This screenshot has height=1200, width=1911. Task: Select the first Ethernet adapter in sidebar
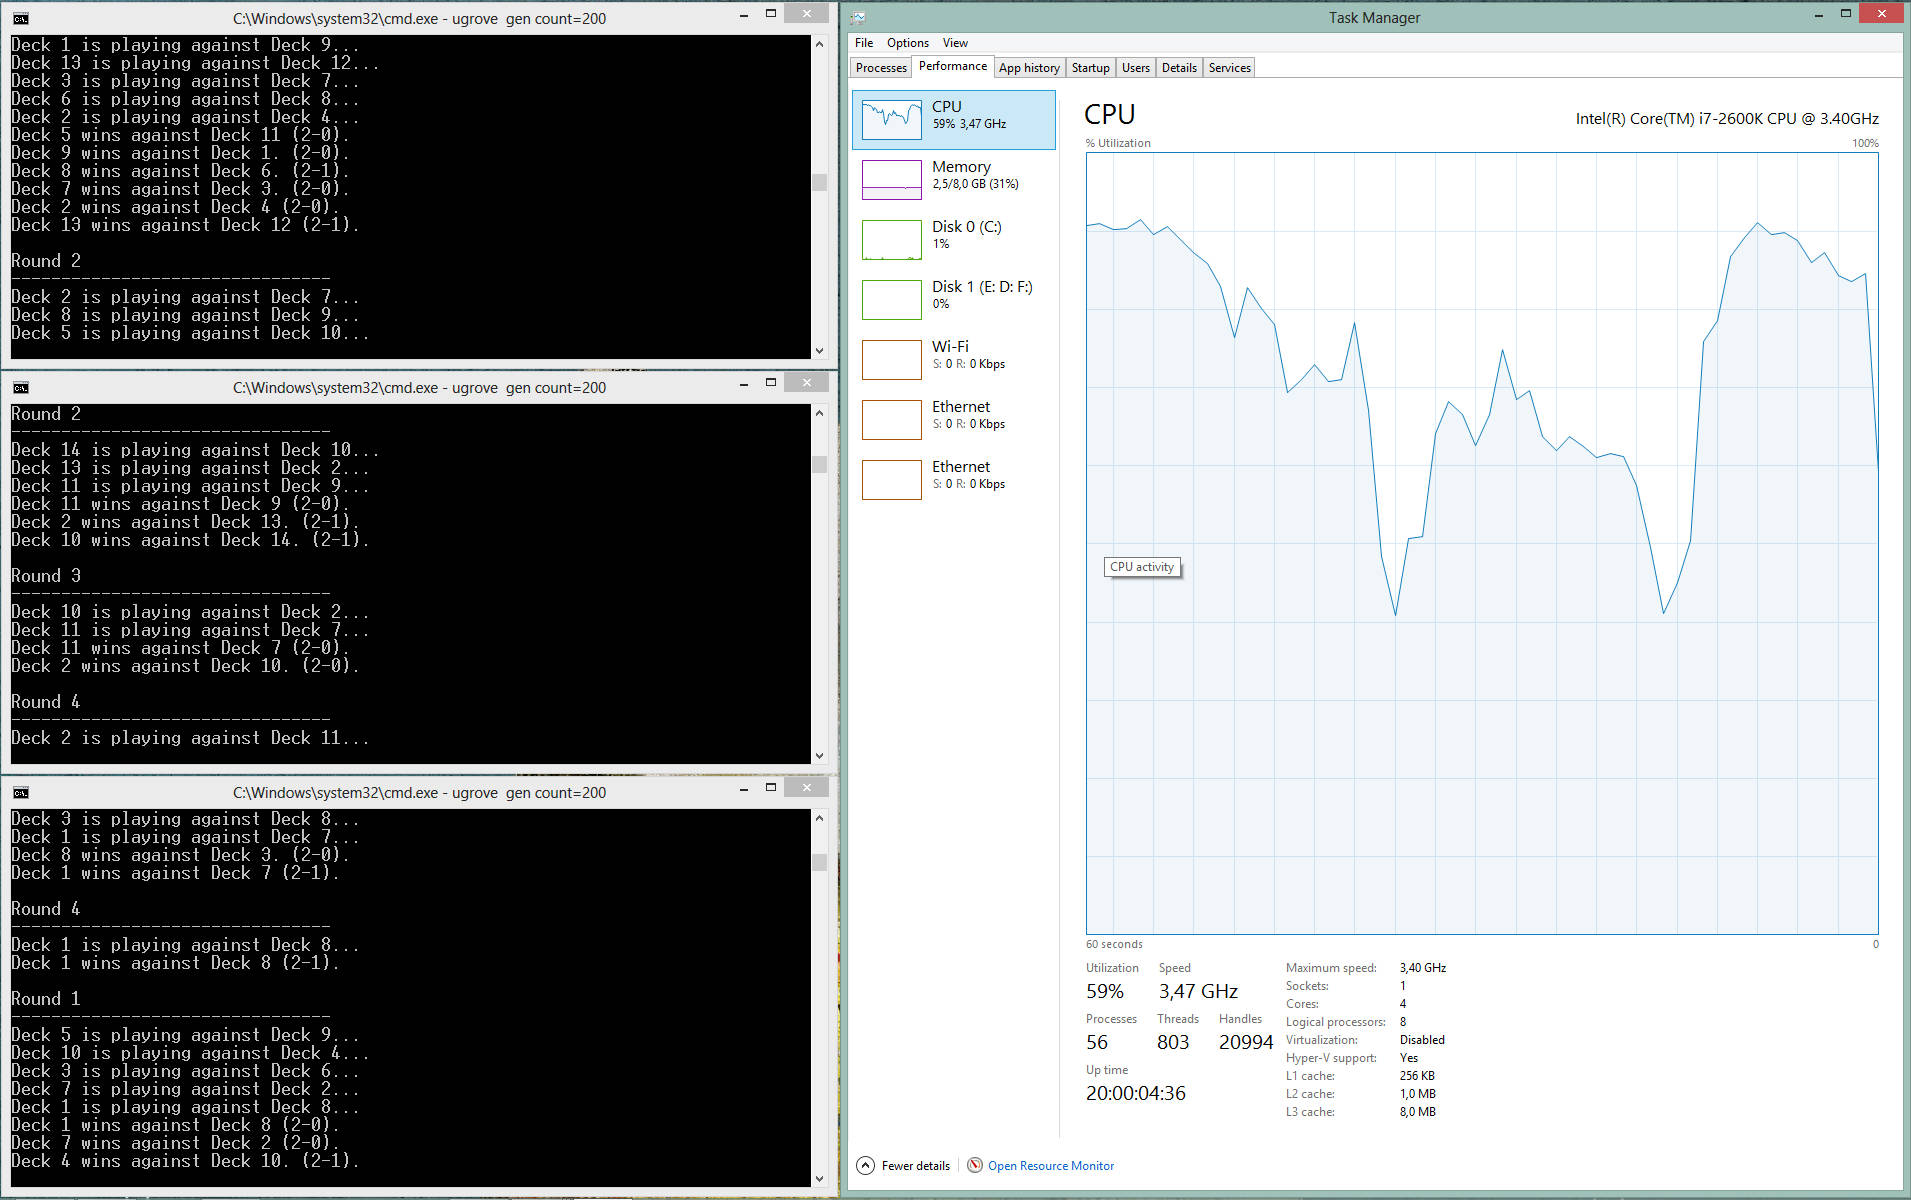point(954,419)
